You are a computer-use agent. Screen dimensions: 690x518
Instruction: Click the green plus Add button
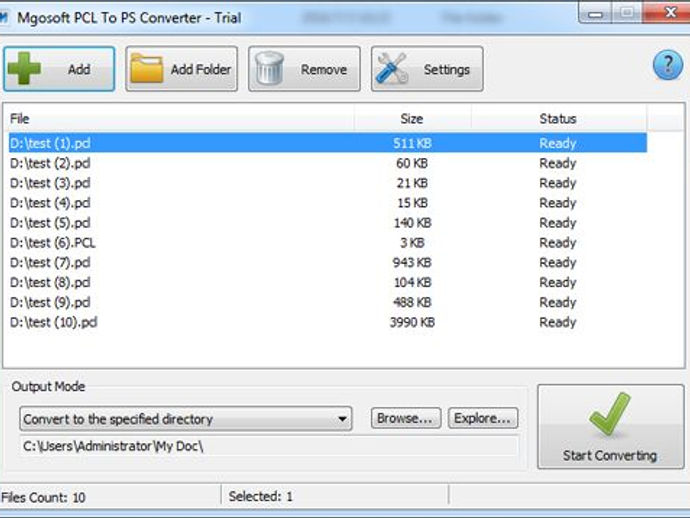(x=59, y=69)
